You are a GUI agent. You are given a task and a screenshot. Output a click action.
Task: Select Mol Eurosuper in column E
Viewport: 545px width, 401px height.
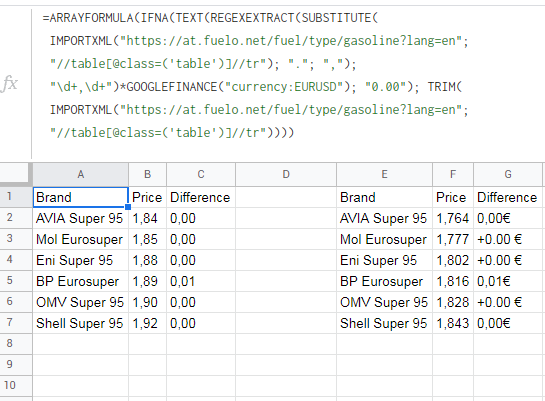point(384,239)
